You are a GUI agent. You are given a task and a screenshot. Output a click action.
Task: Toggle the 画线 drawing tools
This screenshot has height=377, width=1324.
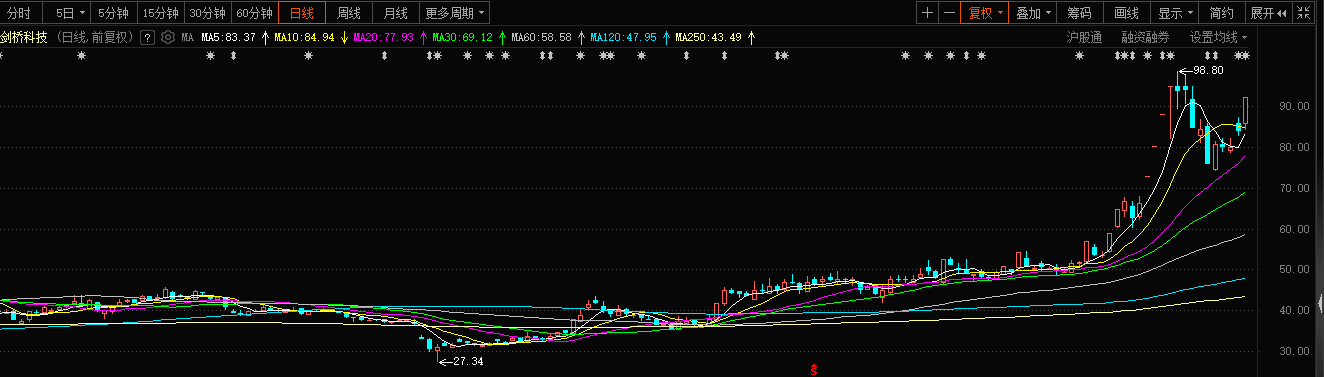click(x=1126, y=13)
